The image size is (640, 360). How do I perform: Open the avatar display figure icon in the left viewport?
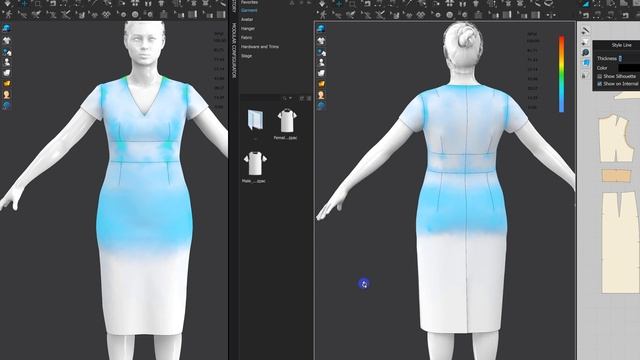coord(7,62)
